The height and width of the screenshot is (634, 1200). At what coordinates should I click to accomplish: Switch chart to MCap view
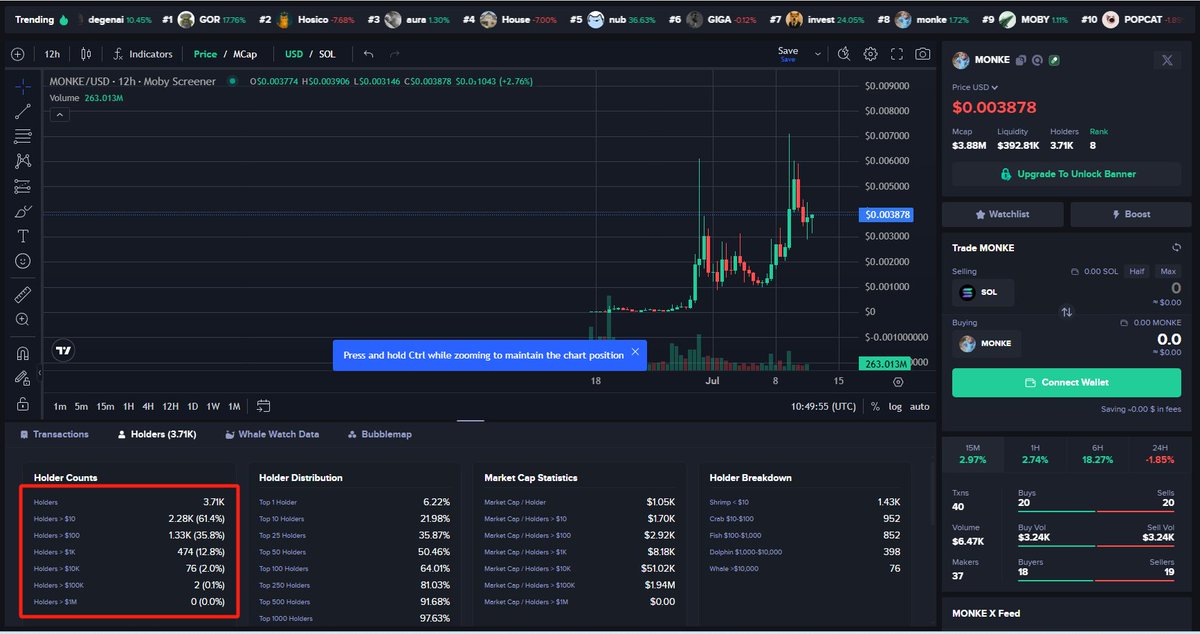pyautogui.click(x=246, y=54)
